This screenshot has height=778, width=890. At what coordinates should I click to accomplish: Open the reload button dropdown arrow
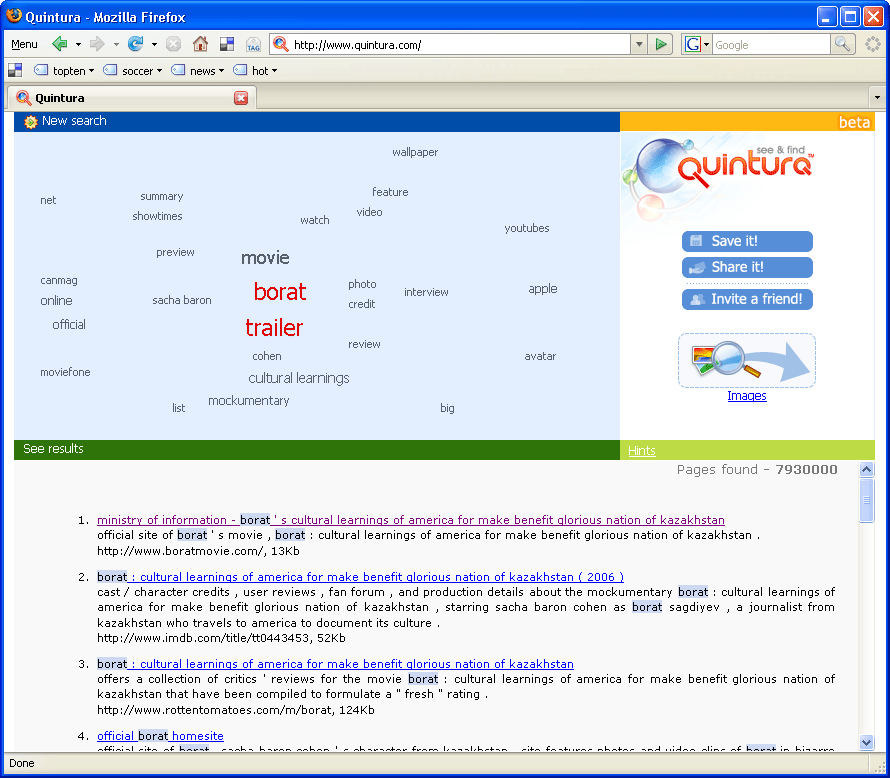tap(154, 44)
